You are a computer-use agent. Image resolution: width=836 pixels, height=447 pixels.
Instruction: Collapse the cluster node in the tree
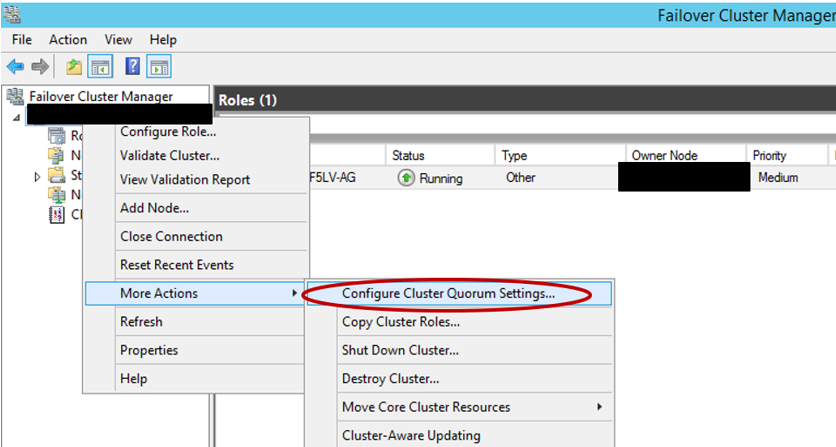point(17,117)
